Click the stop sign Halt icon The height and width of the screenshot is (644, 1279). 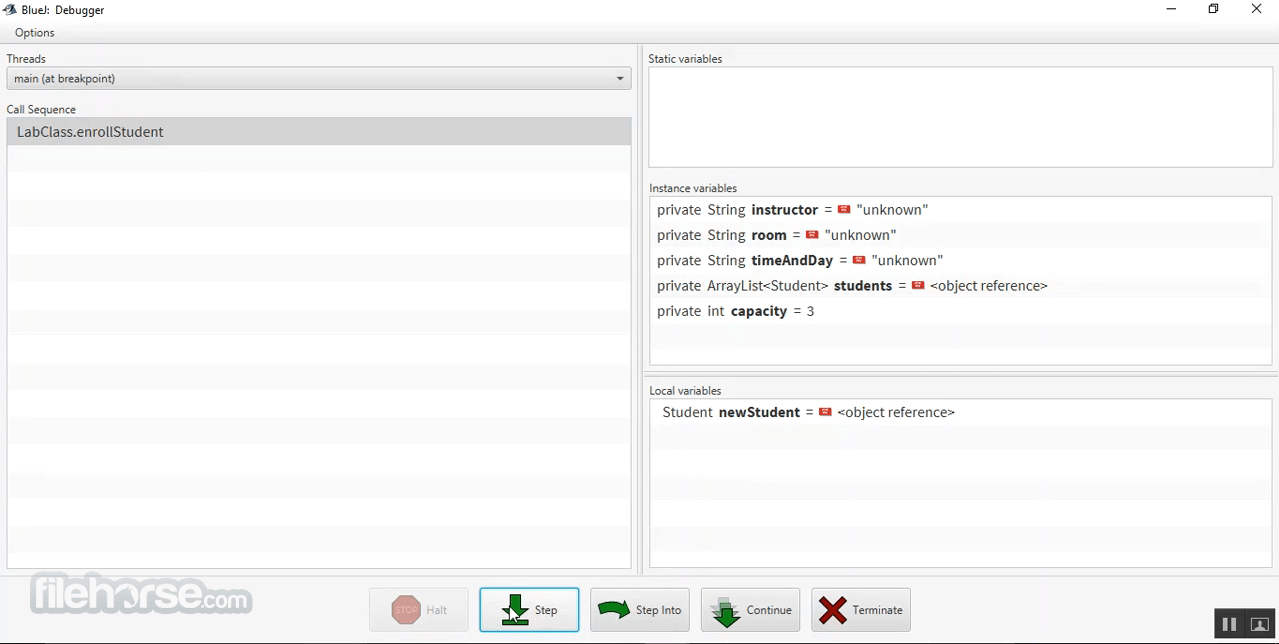pos(406,610)
